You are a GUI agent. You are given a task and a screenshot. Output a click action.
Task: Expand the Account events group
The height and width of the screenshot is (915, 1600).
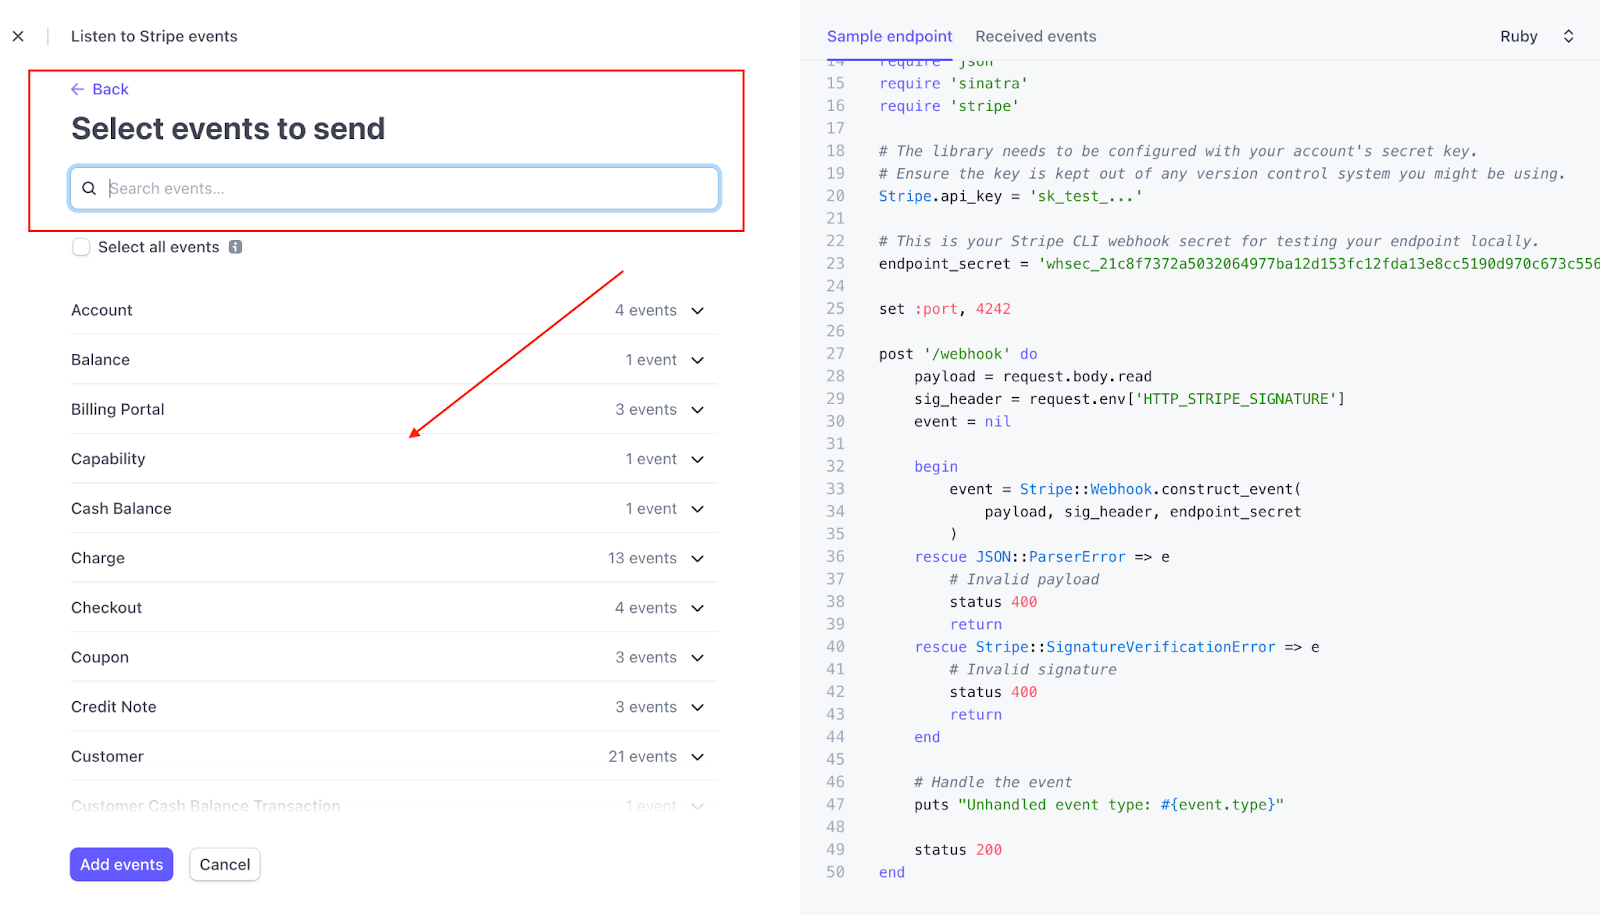pyautogui.click(x=697, y=311)
